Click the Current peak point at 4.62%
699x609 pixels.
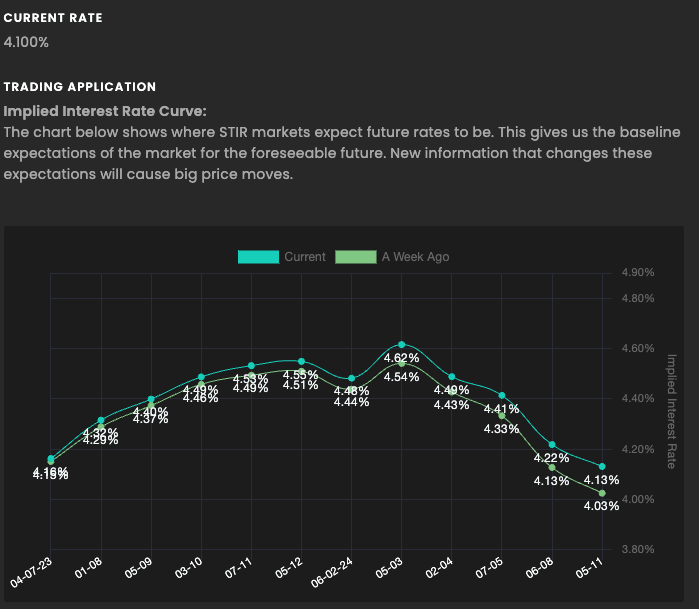402,344
